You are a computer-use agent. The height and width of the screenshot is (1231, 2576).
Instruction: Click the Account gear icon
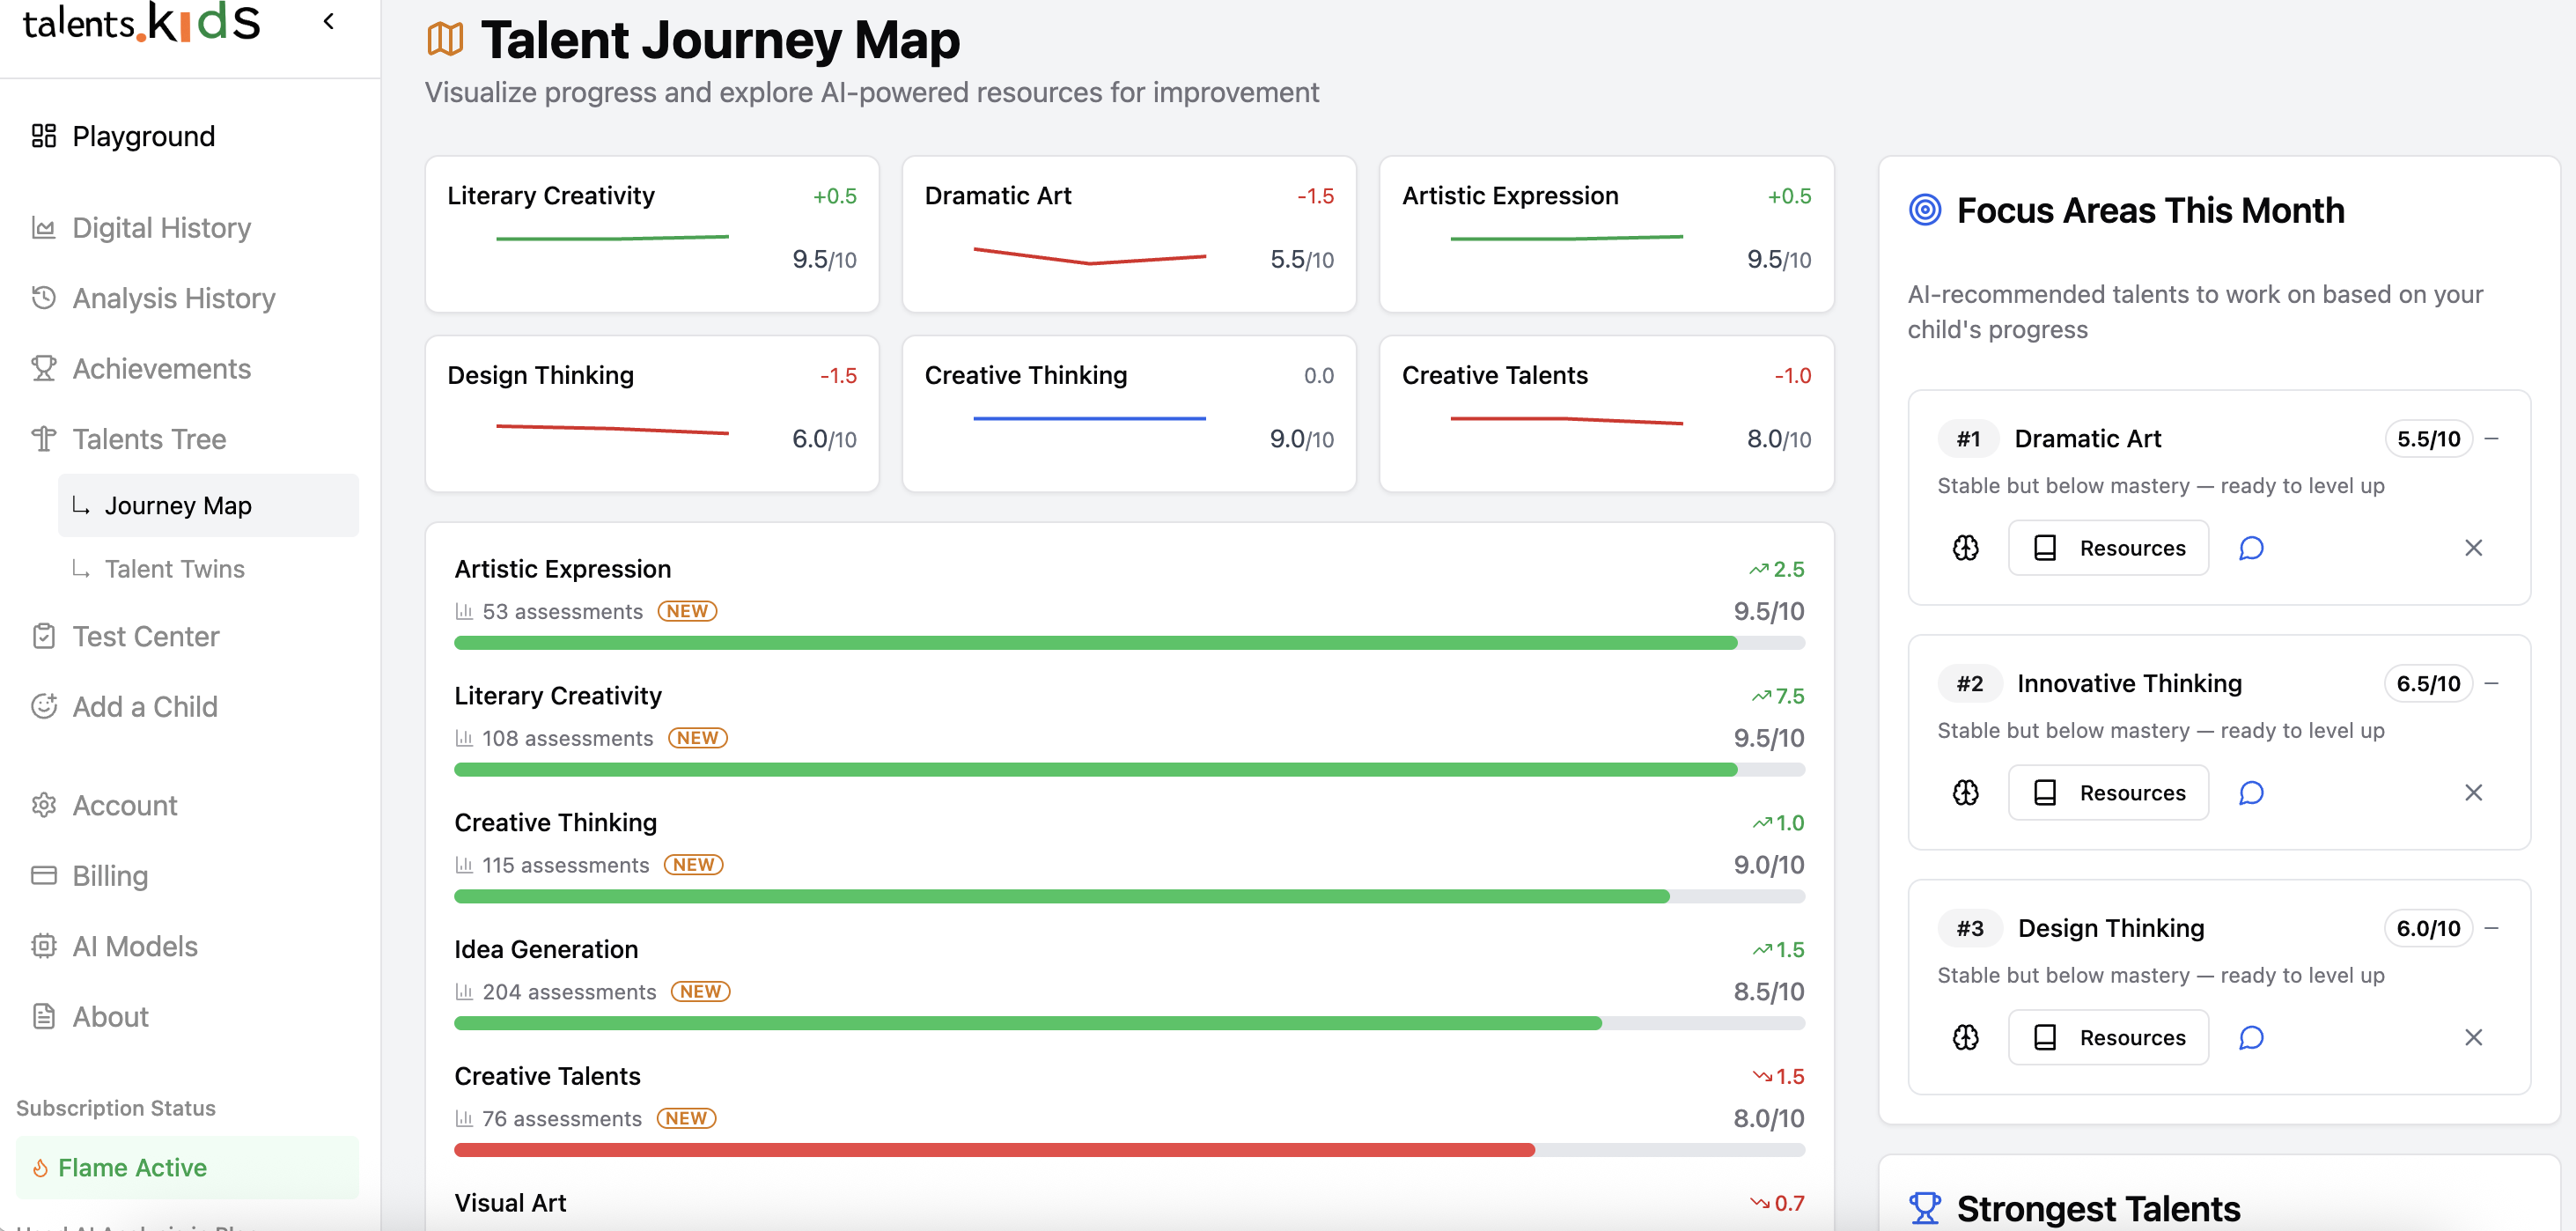[x=43, y=805]
